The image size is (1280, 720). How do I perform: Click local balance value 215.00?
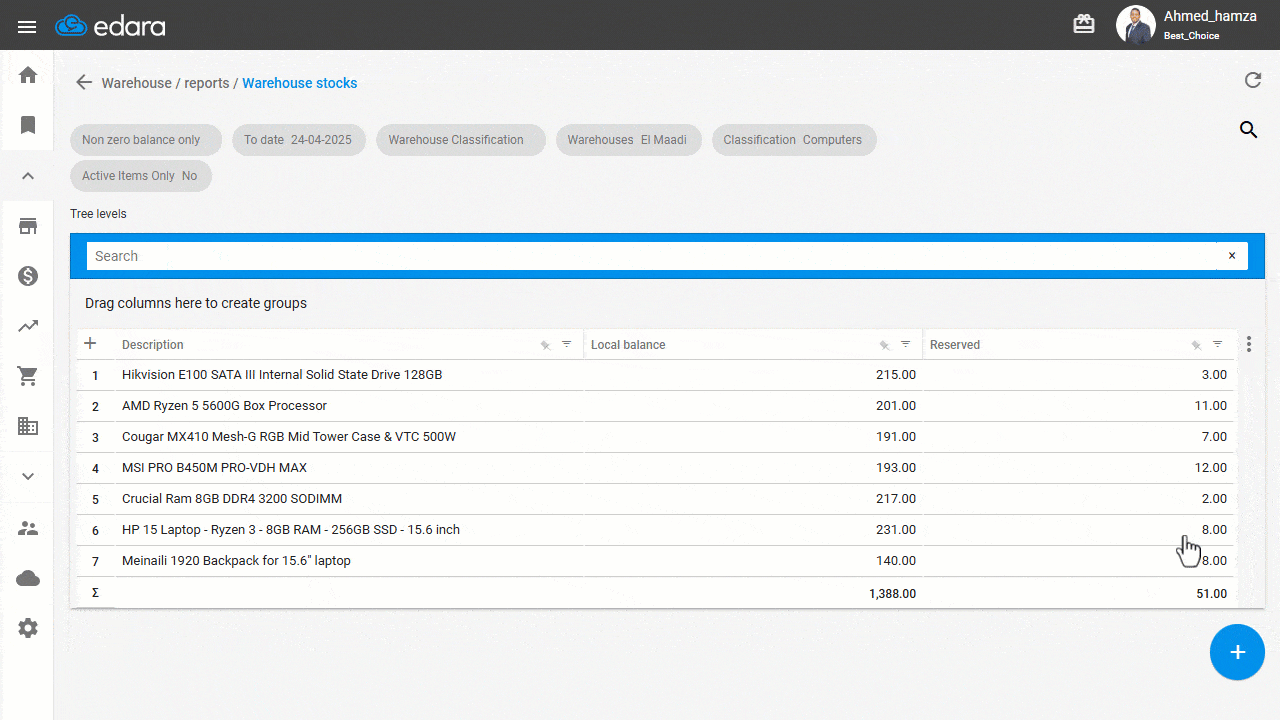click(x=896, y=375)
